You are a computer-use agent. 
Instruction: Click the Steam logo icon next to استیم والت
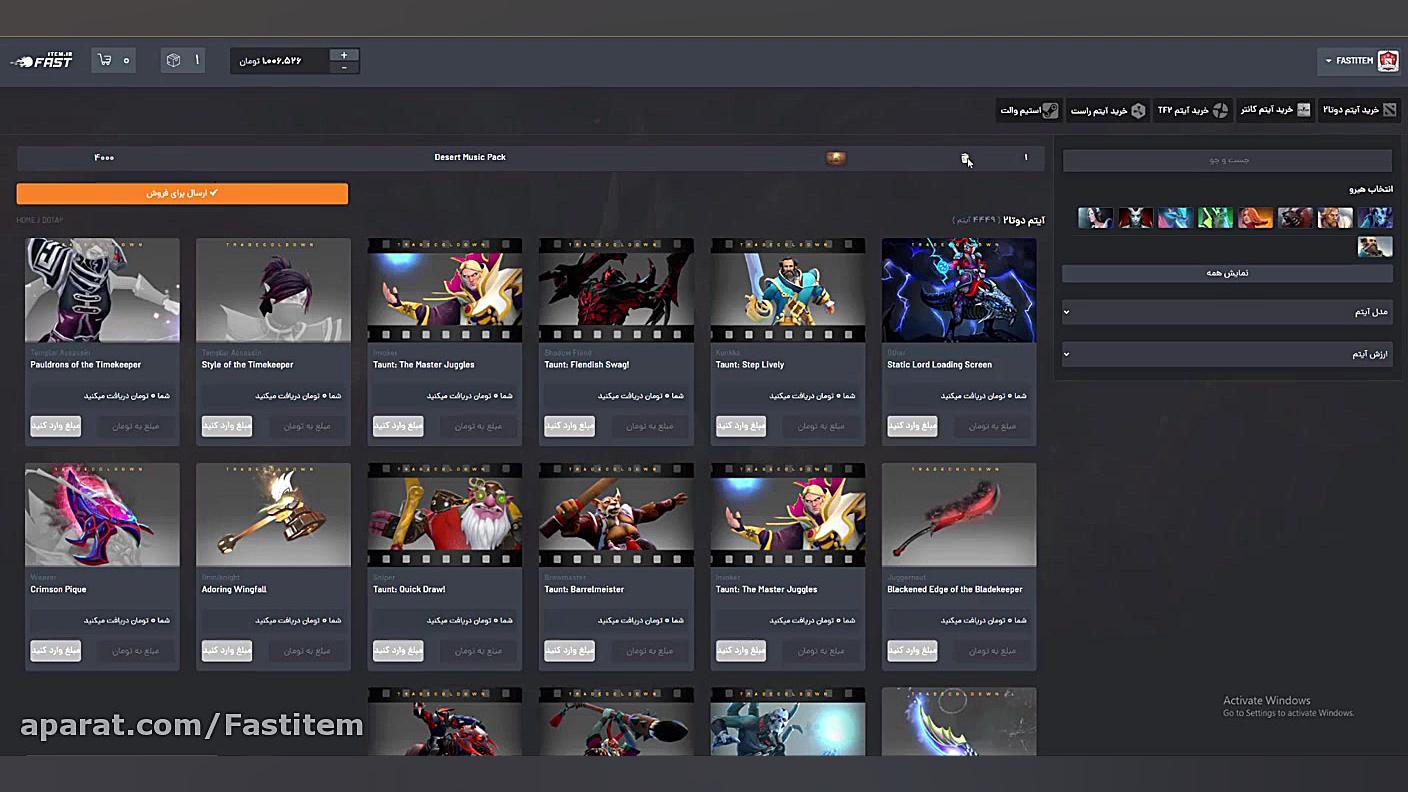tap(1051, 110)
